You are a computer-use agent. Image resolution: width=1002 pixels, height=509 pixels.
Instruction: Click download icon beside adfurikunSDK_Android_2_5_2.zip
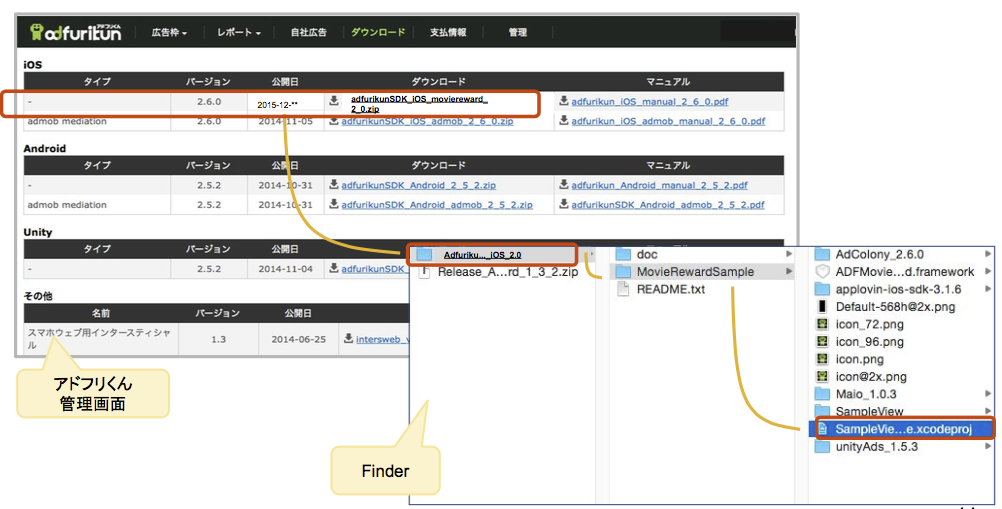[334, 185]
